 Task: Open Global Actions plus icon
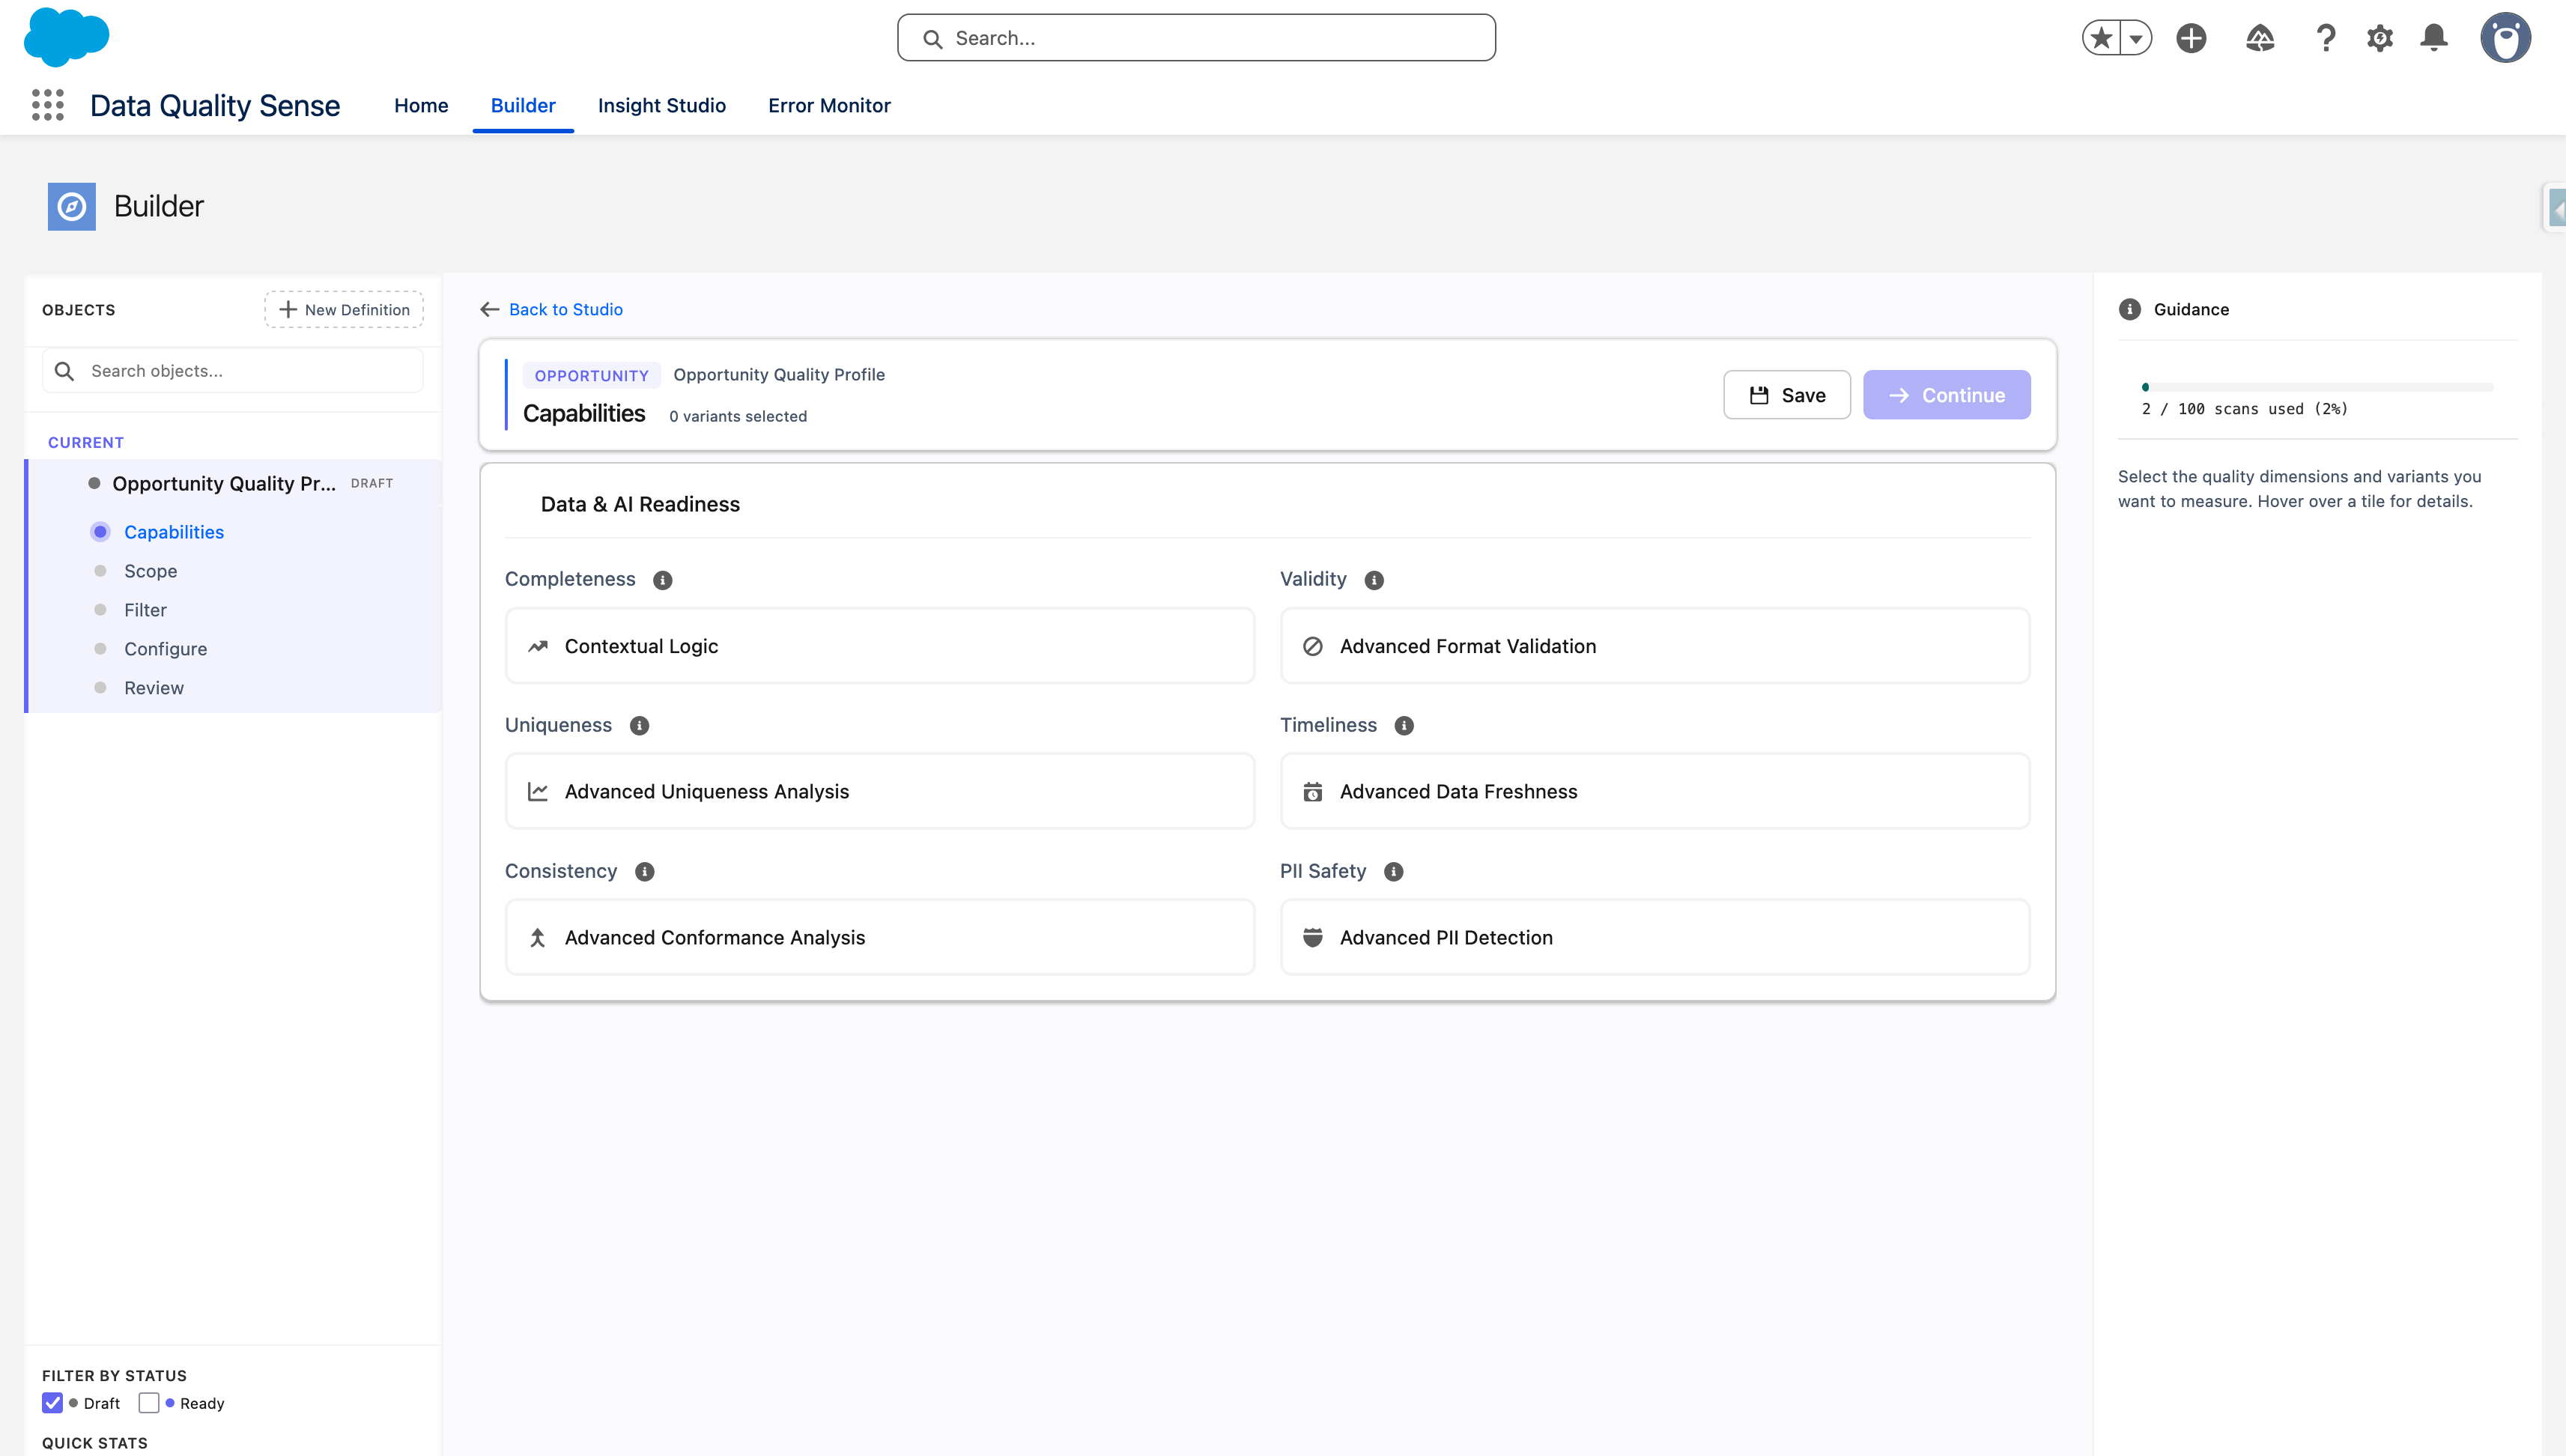(2191, 38)
